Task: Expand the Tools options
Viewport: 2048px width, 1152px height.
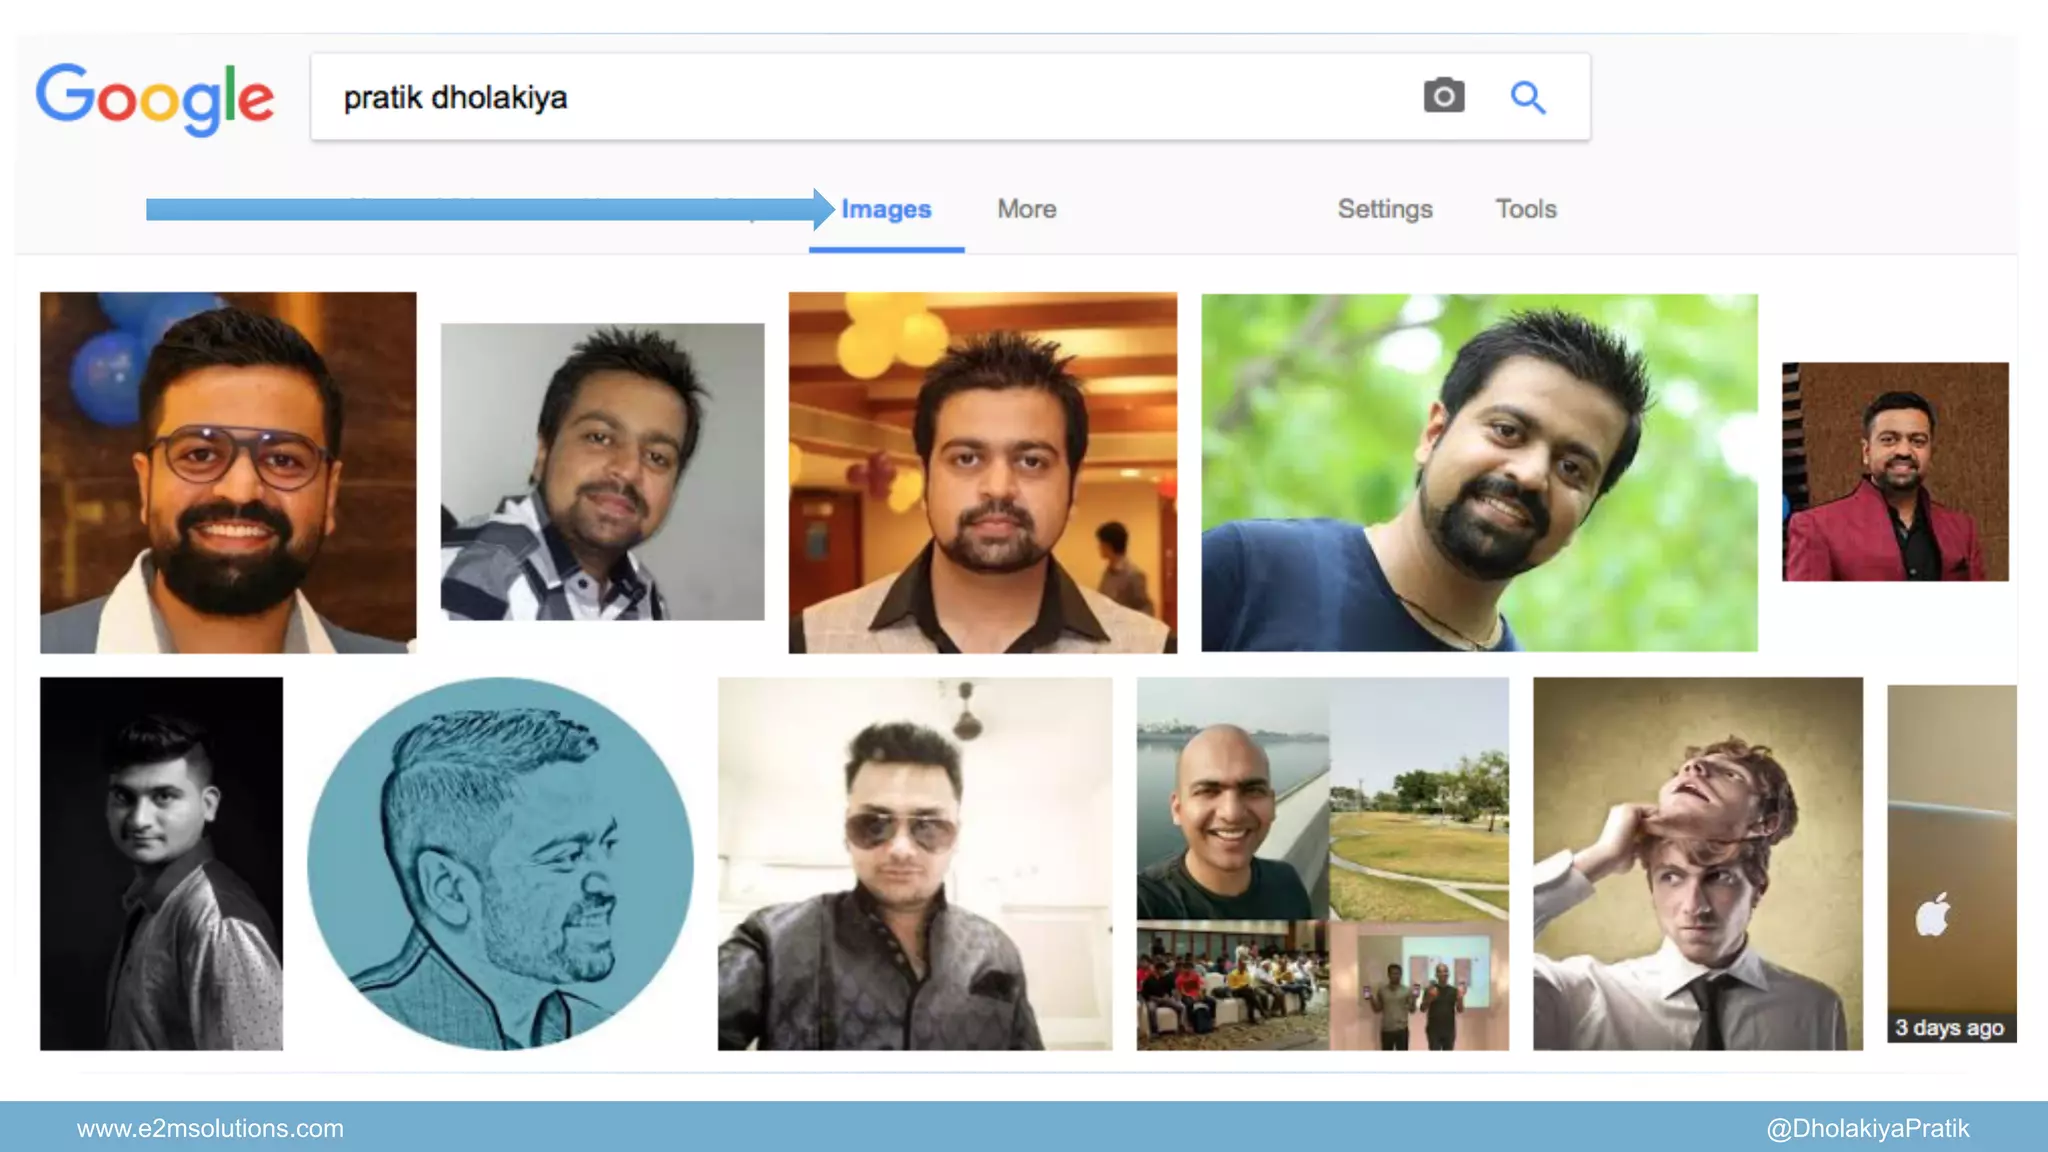Action: tap(1526, 209)
